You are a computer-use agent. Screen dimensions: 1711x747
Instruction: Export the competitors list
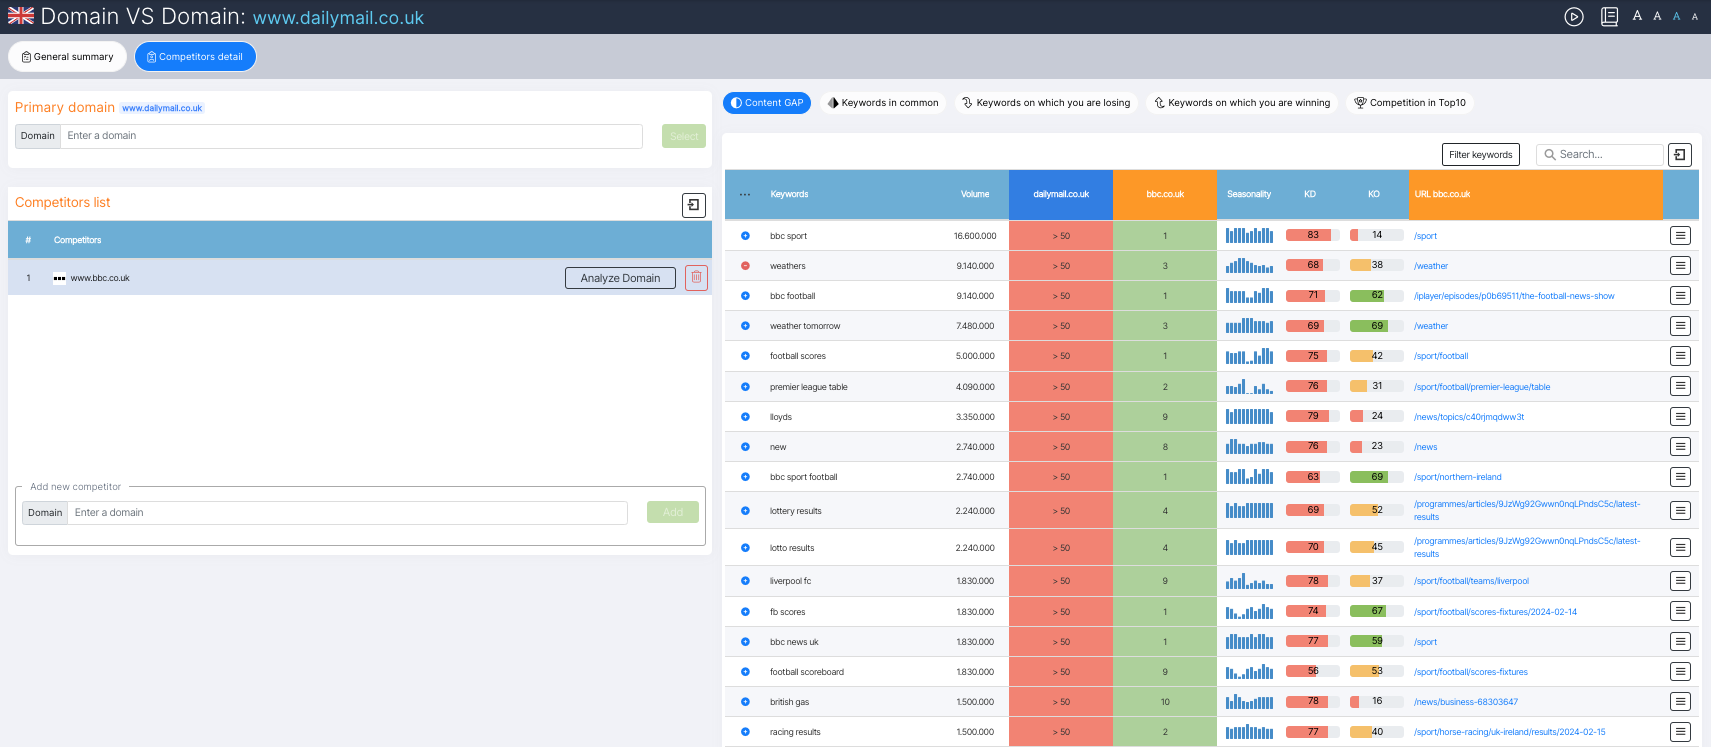coord(694,205)
